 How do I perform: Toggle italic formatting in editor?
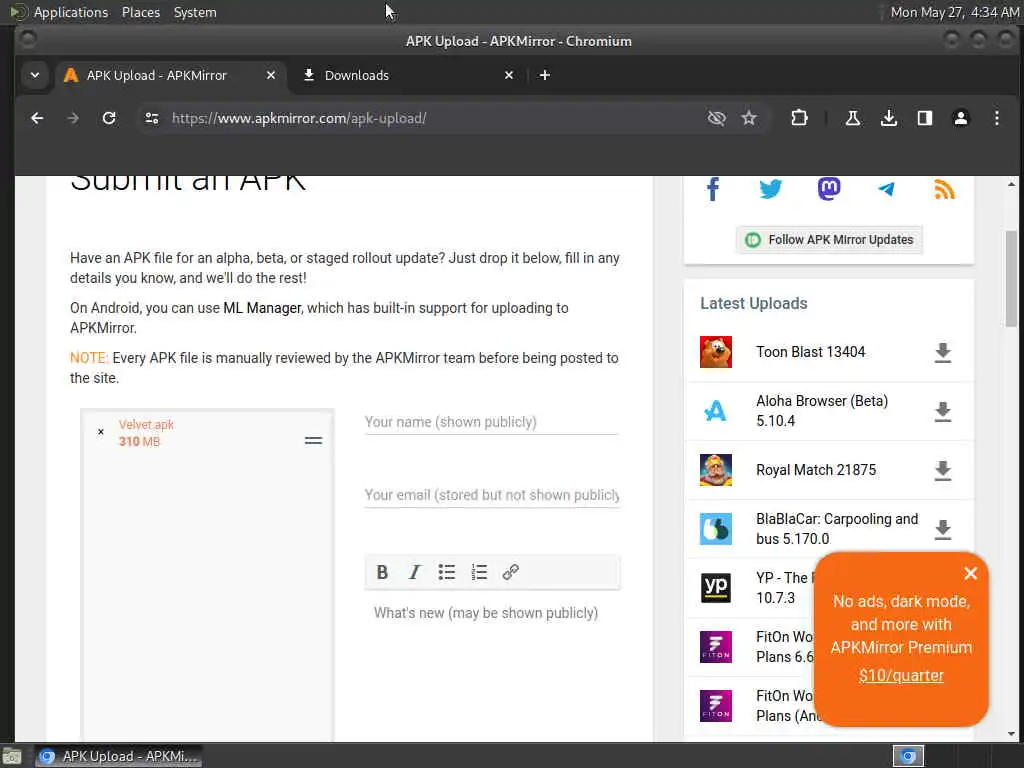click(x=414, y=573)
